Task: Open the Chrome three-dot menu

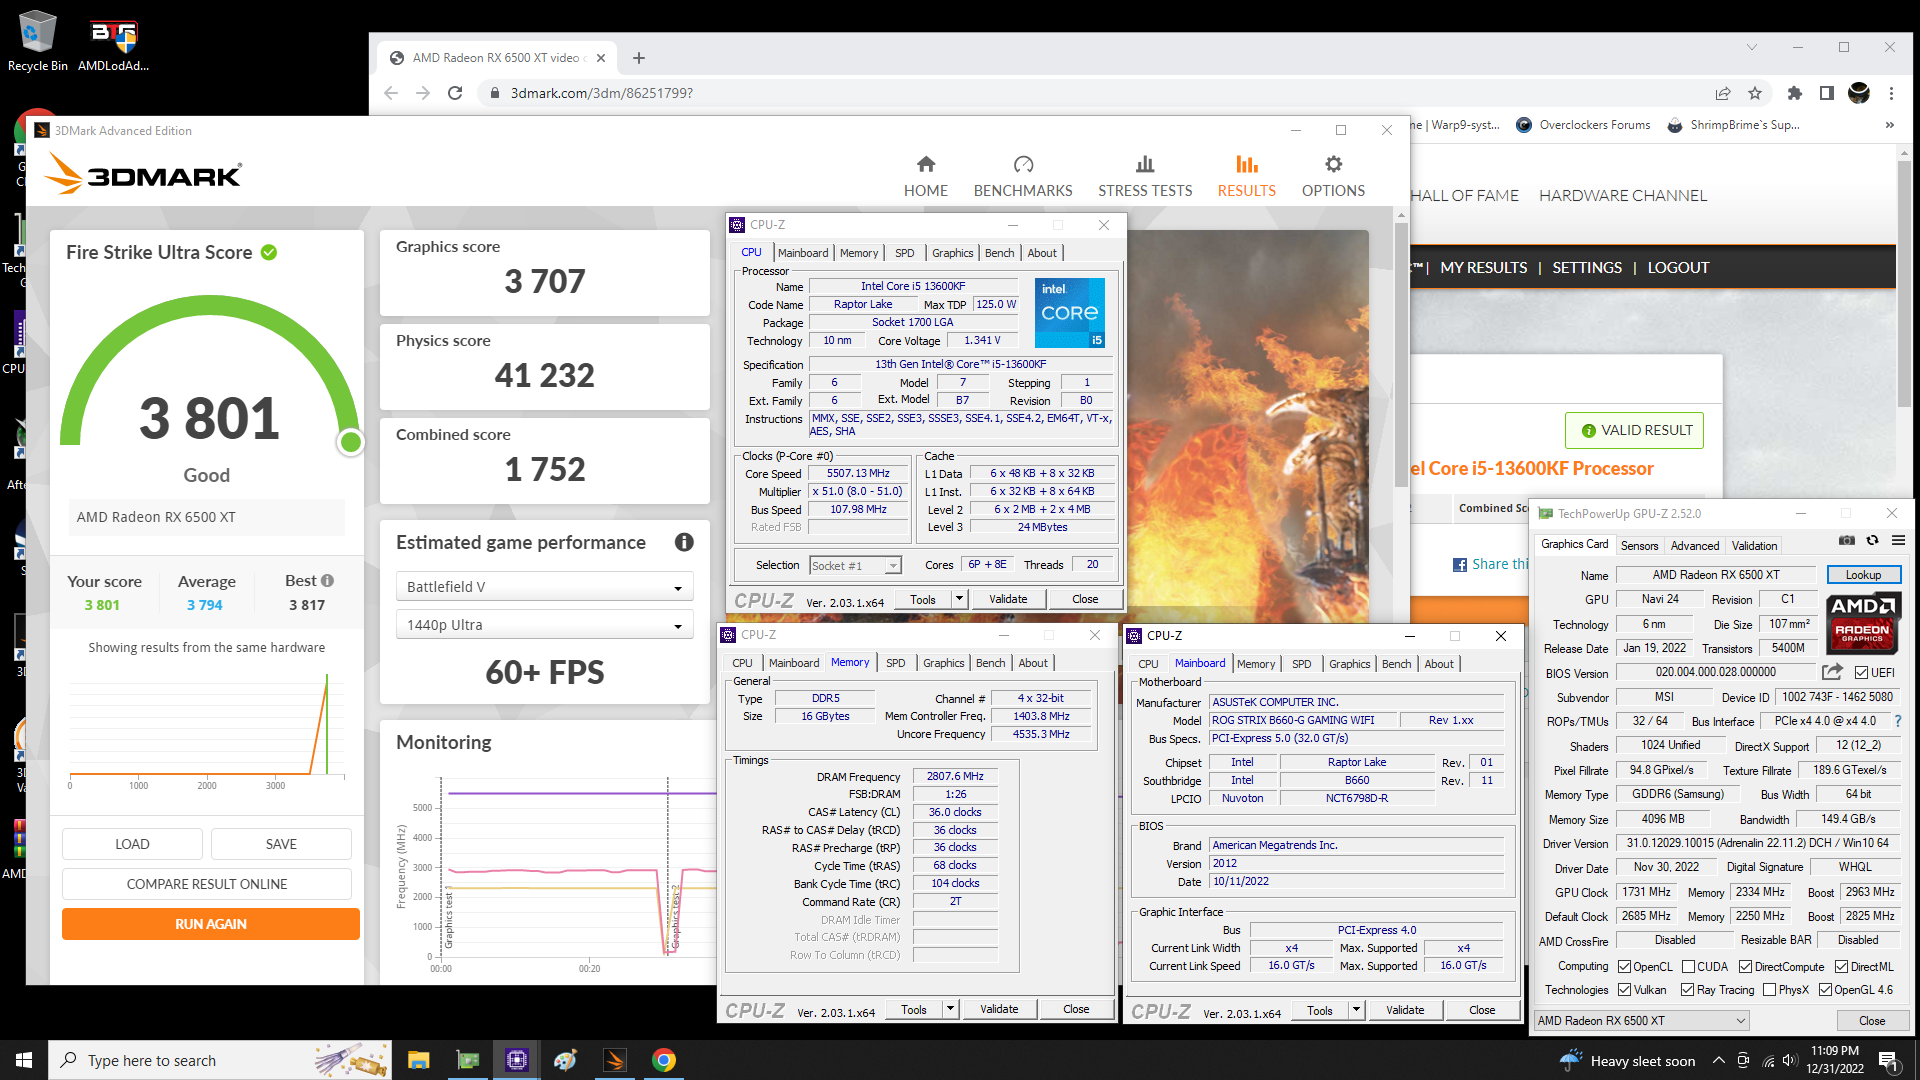Action: click(1891, 93)
